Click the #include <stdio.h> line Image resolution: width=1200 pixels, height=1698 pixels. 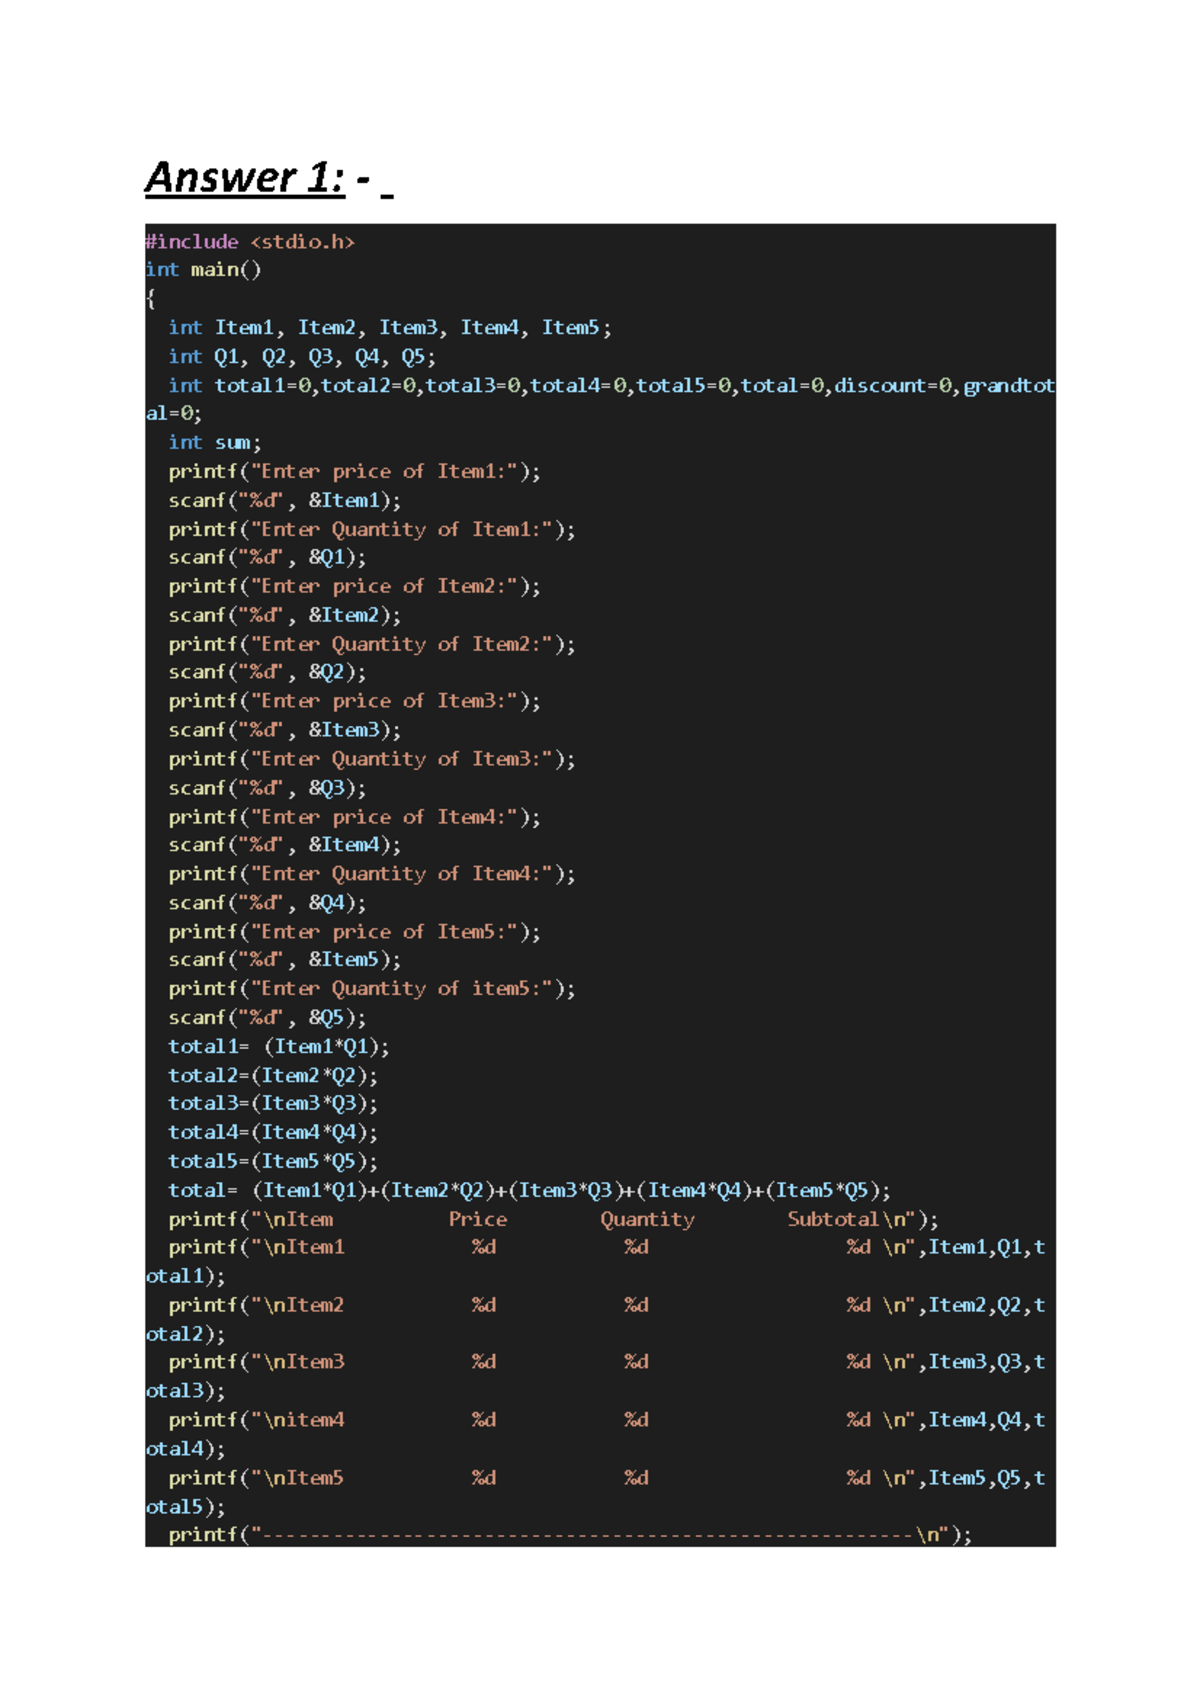click(250, 242)
